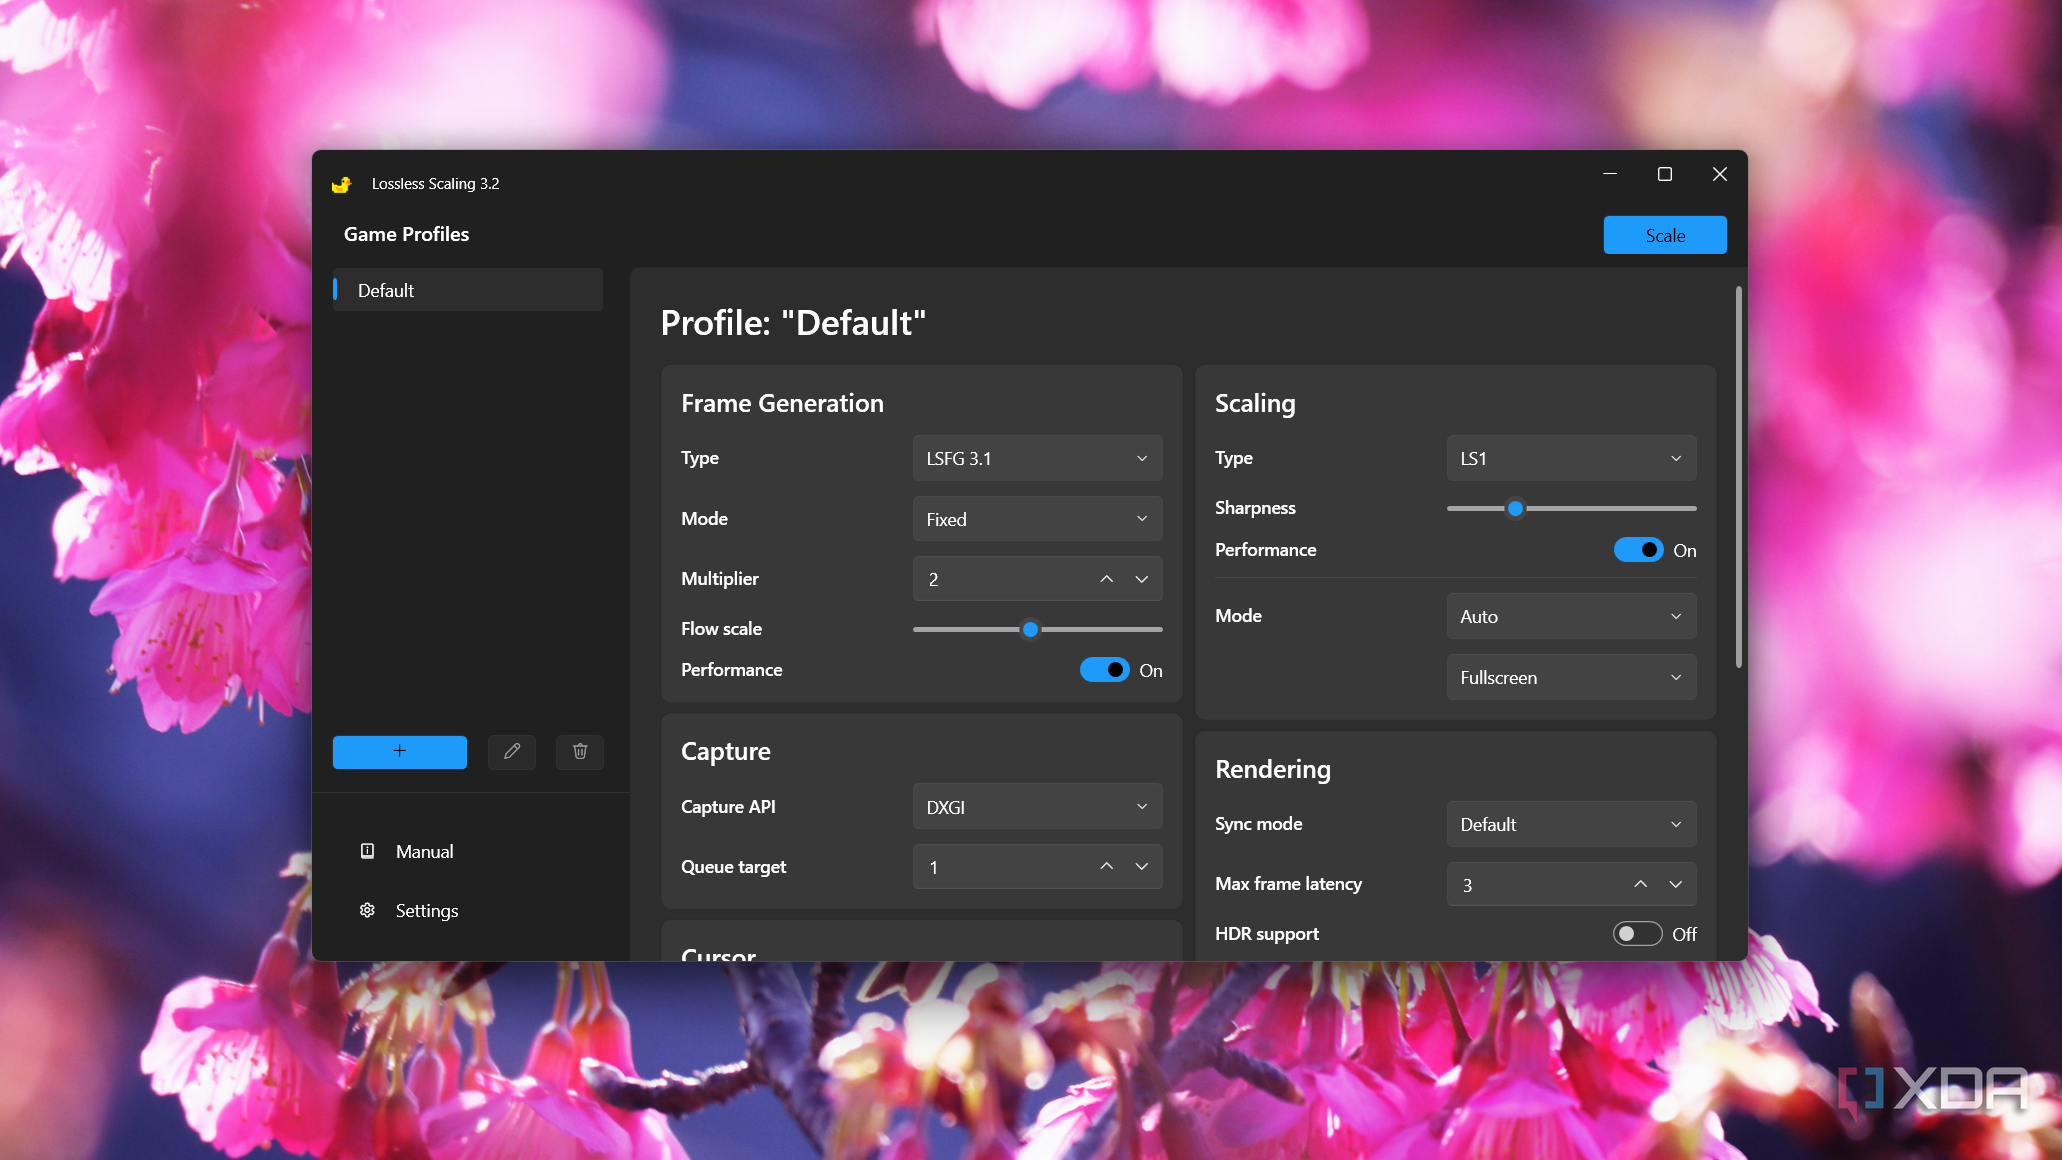Turn off Scaling Performance switch
The height and width of the screenshot is (1160, 2062).
(x=1638, y=550)
